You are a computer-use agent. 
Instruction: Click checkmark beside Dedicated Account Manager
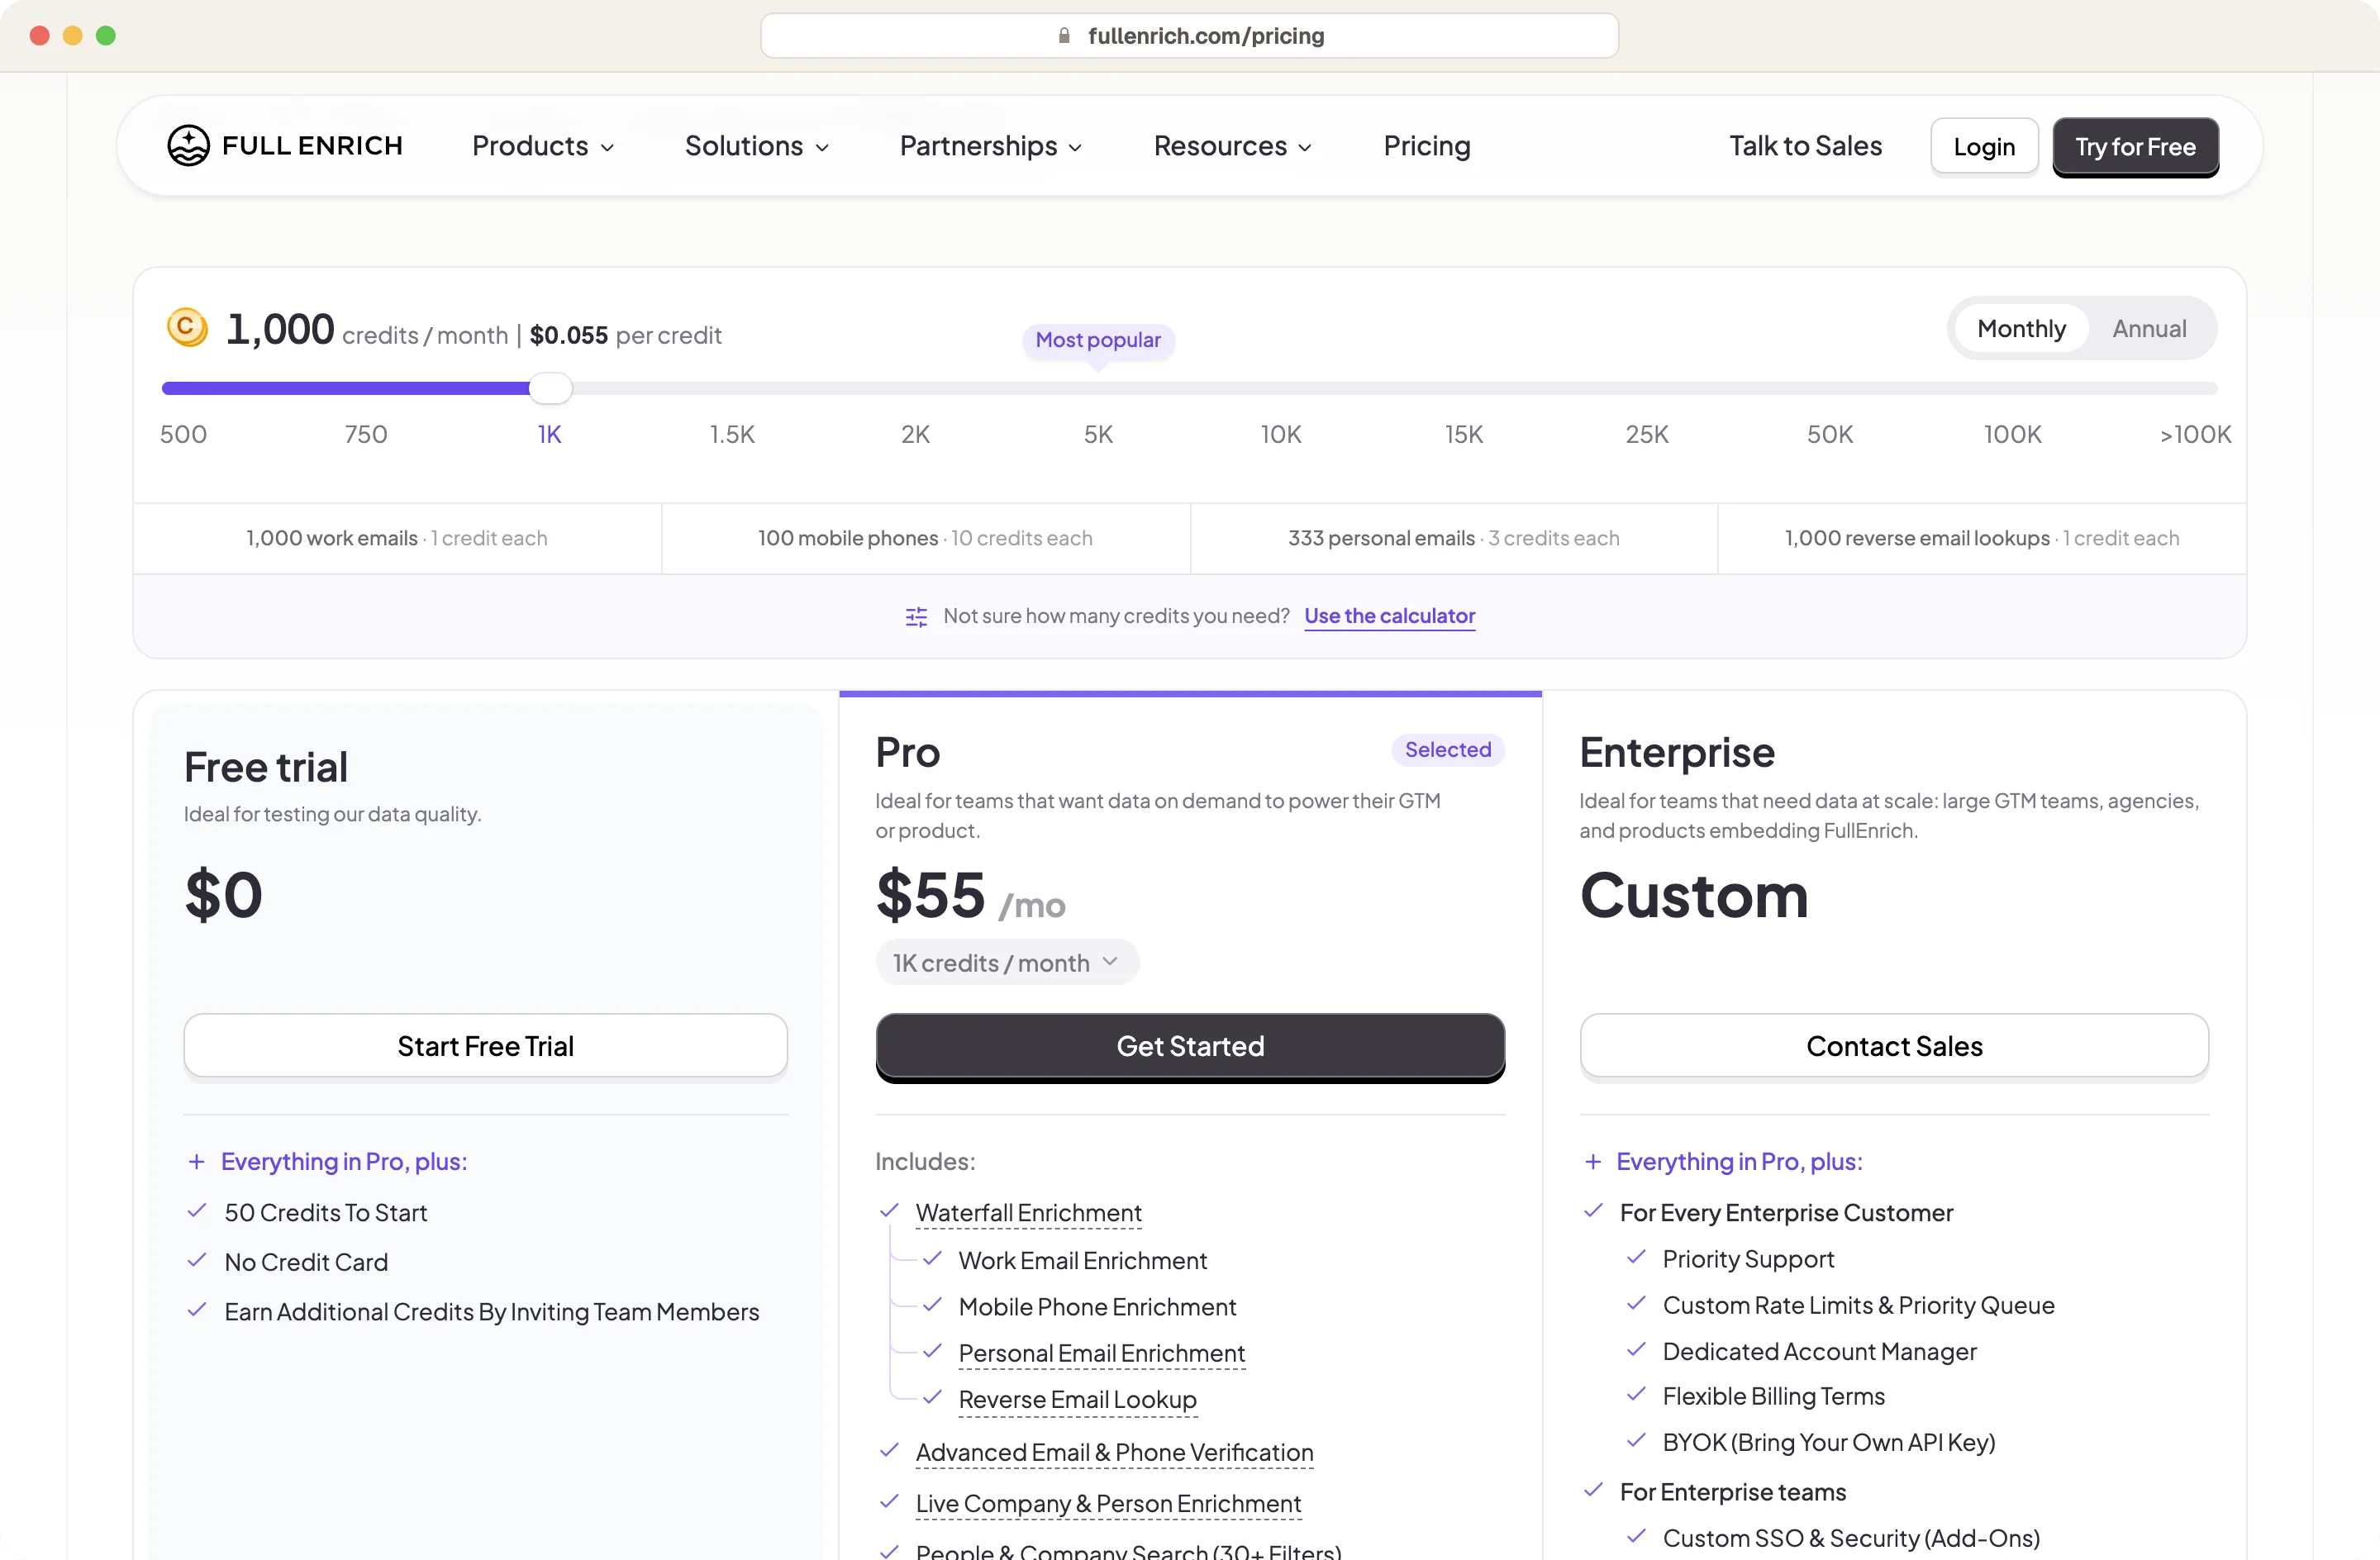(x=1636, y=1350)
